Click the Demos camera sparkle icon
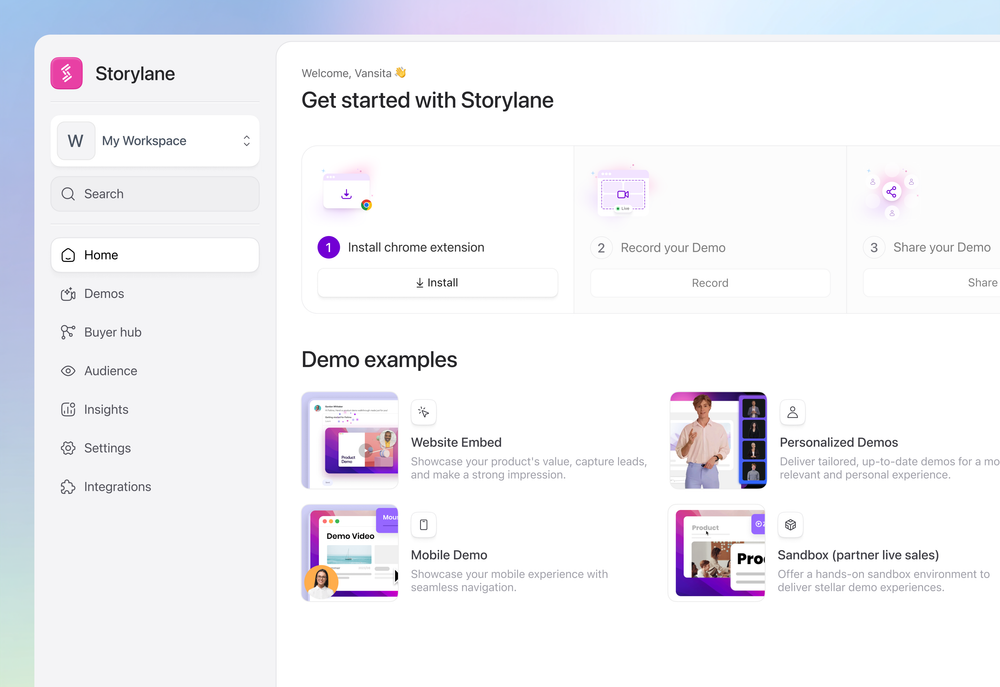Screen dimensions: 1000x687 coord(68,294)
